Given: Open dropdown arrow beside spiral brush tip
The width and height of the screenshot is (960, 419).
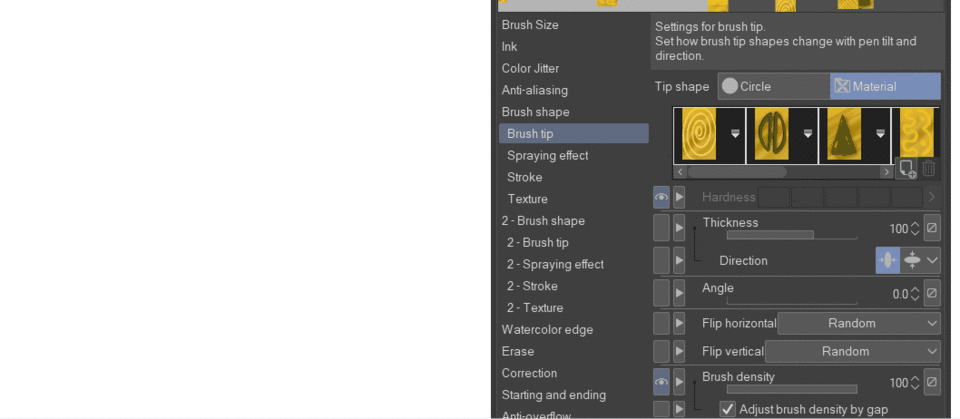Looking at the screenshot, I should click(x=735, y=134).
